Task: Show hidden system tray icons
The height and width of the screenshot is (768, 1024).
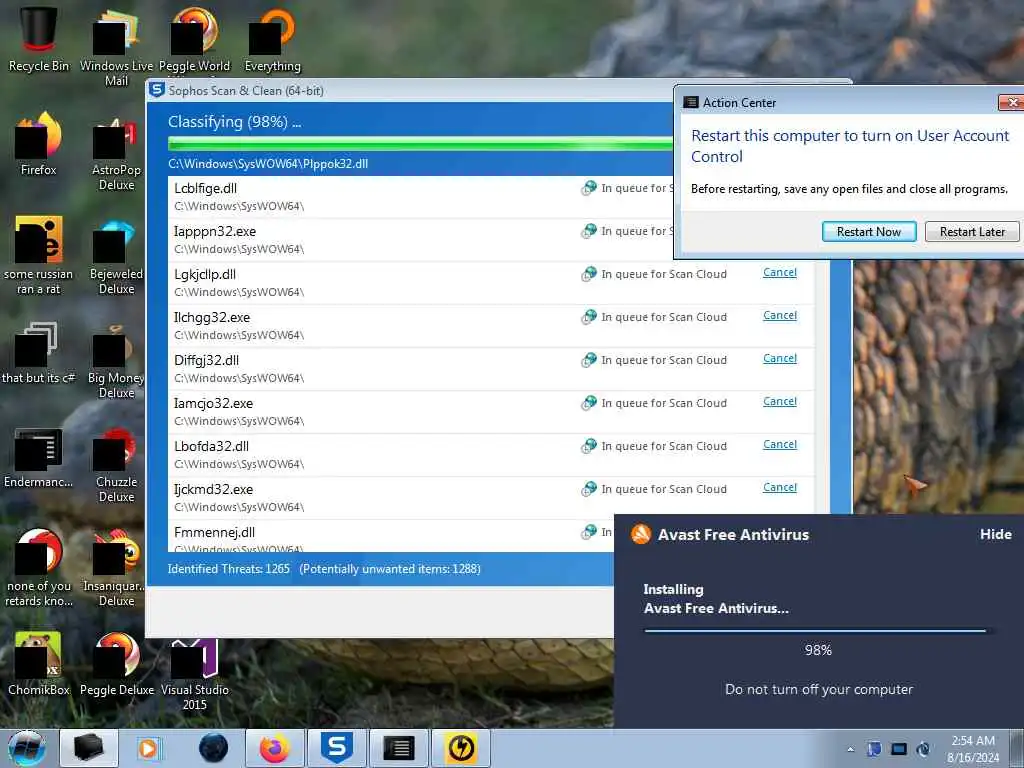Action: (850, 749)
